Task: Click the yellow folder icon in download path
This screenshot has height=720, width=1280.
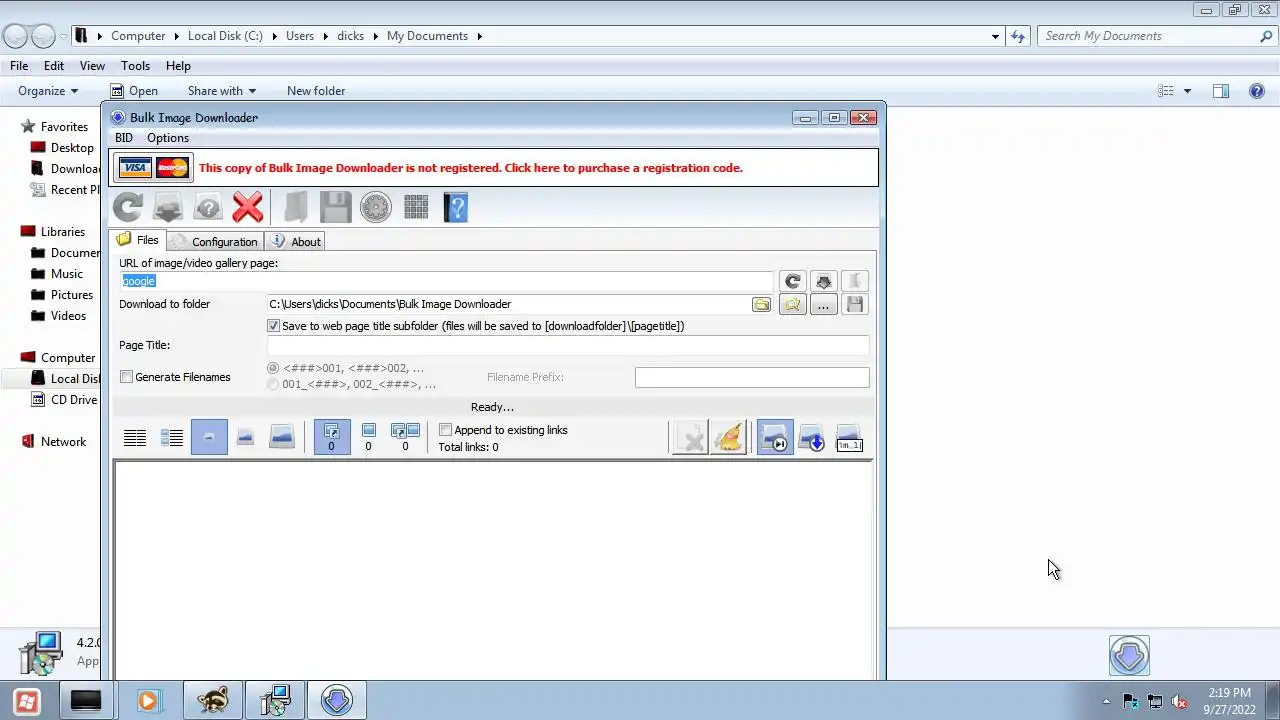Action: (x=761, y=305)
